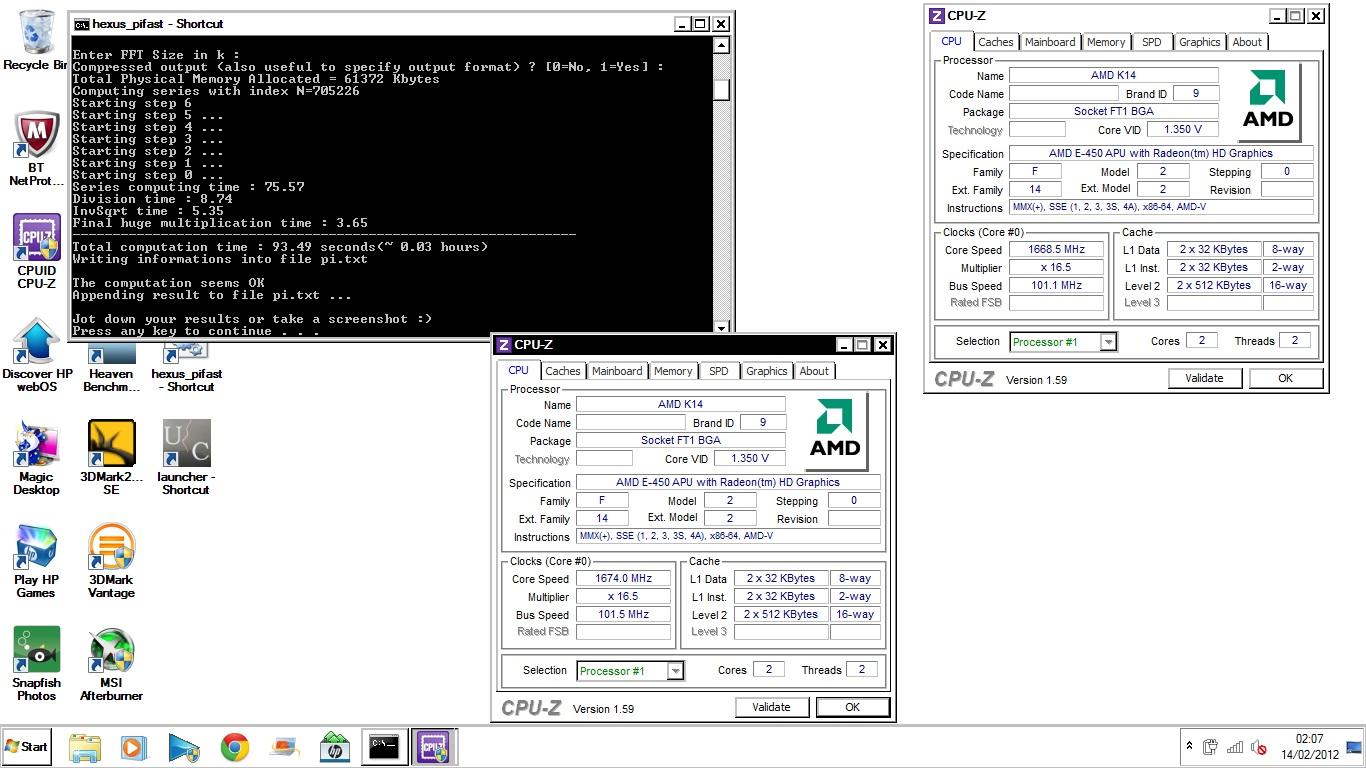Click Validate in top-right CPU-Z window

point(1204,378)
